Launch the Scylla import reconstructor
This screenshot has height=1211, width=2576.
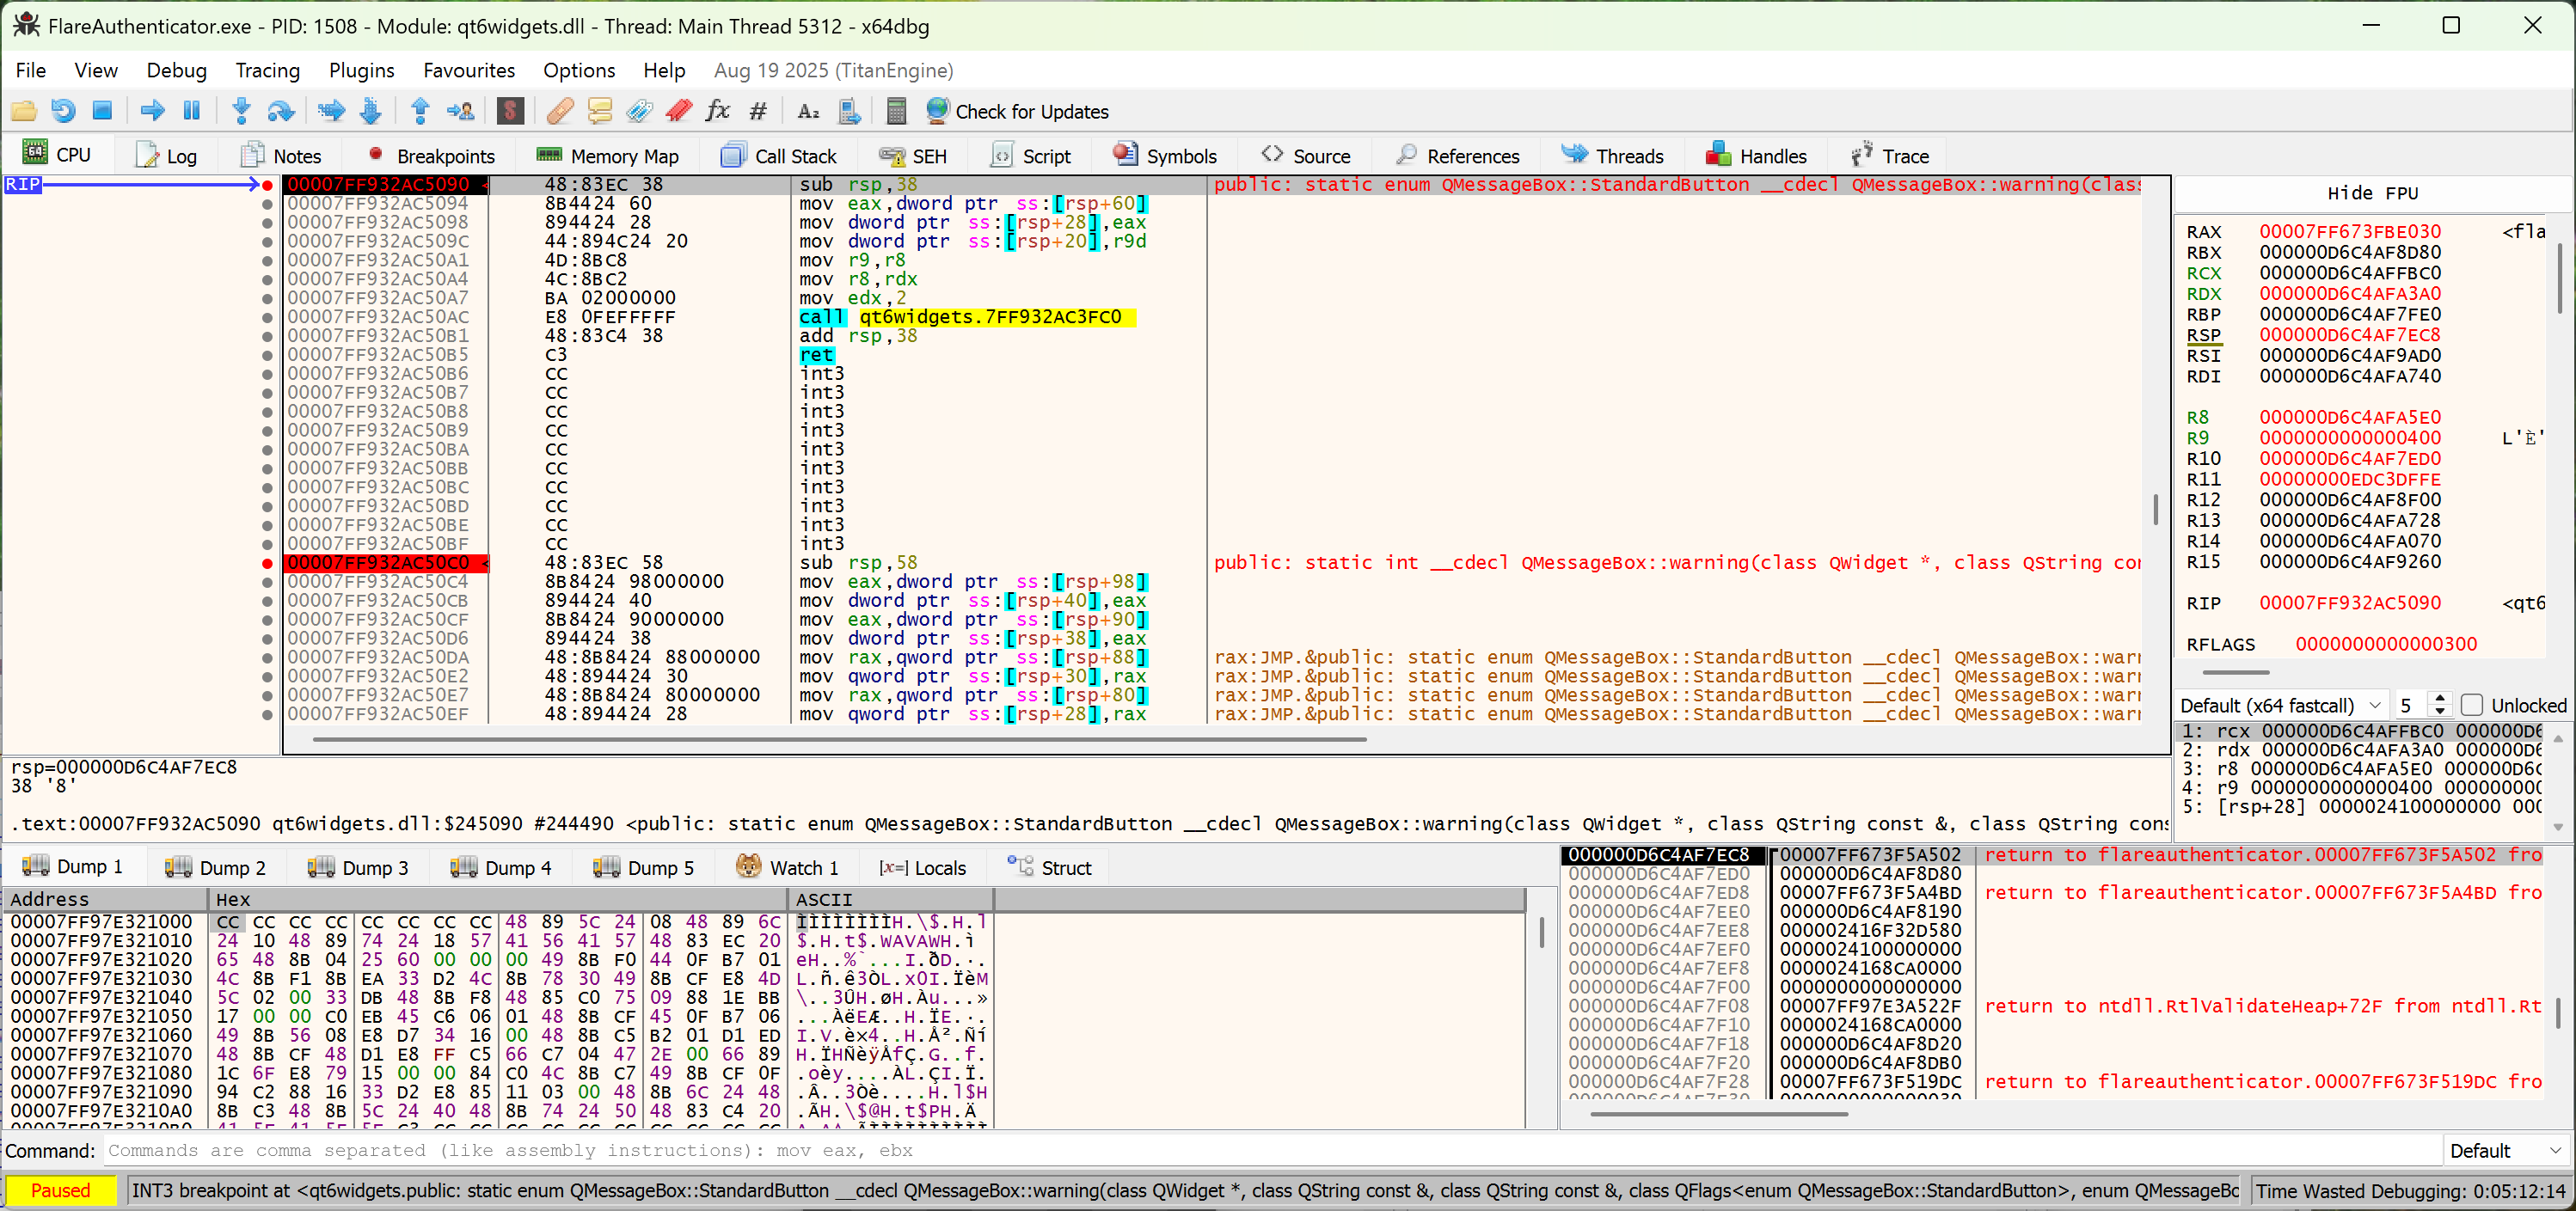point(510,111)
